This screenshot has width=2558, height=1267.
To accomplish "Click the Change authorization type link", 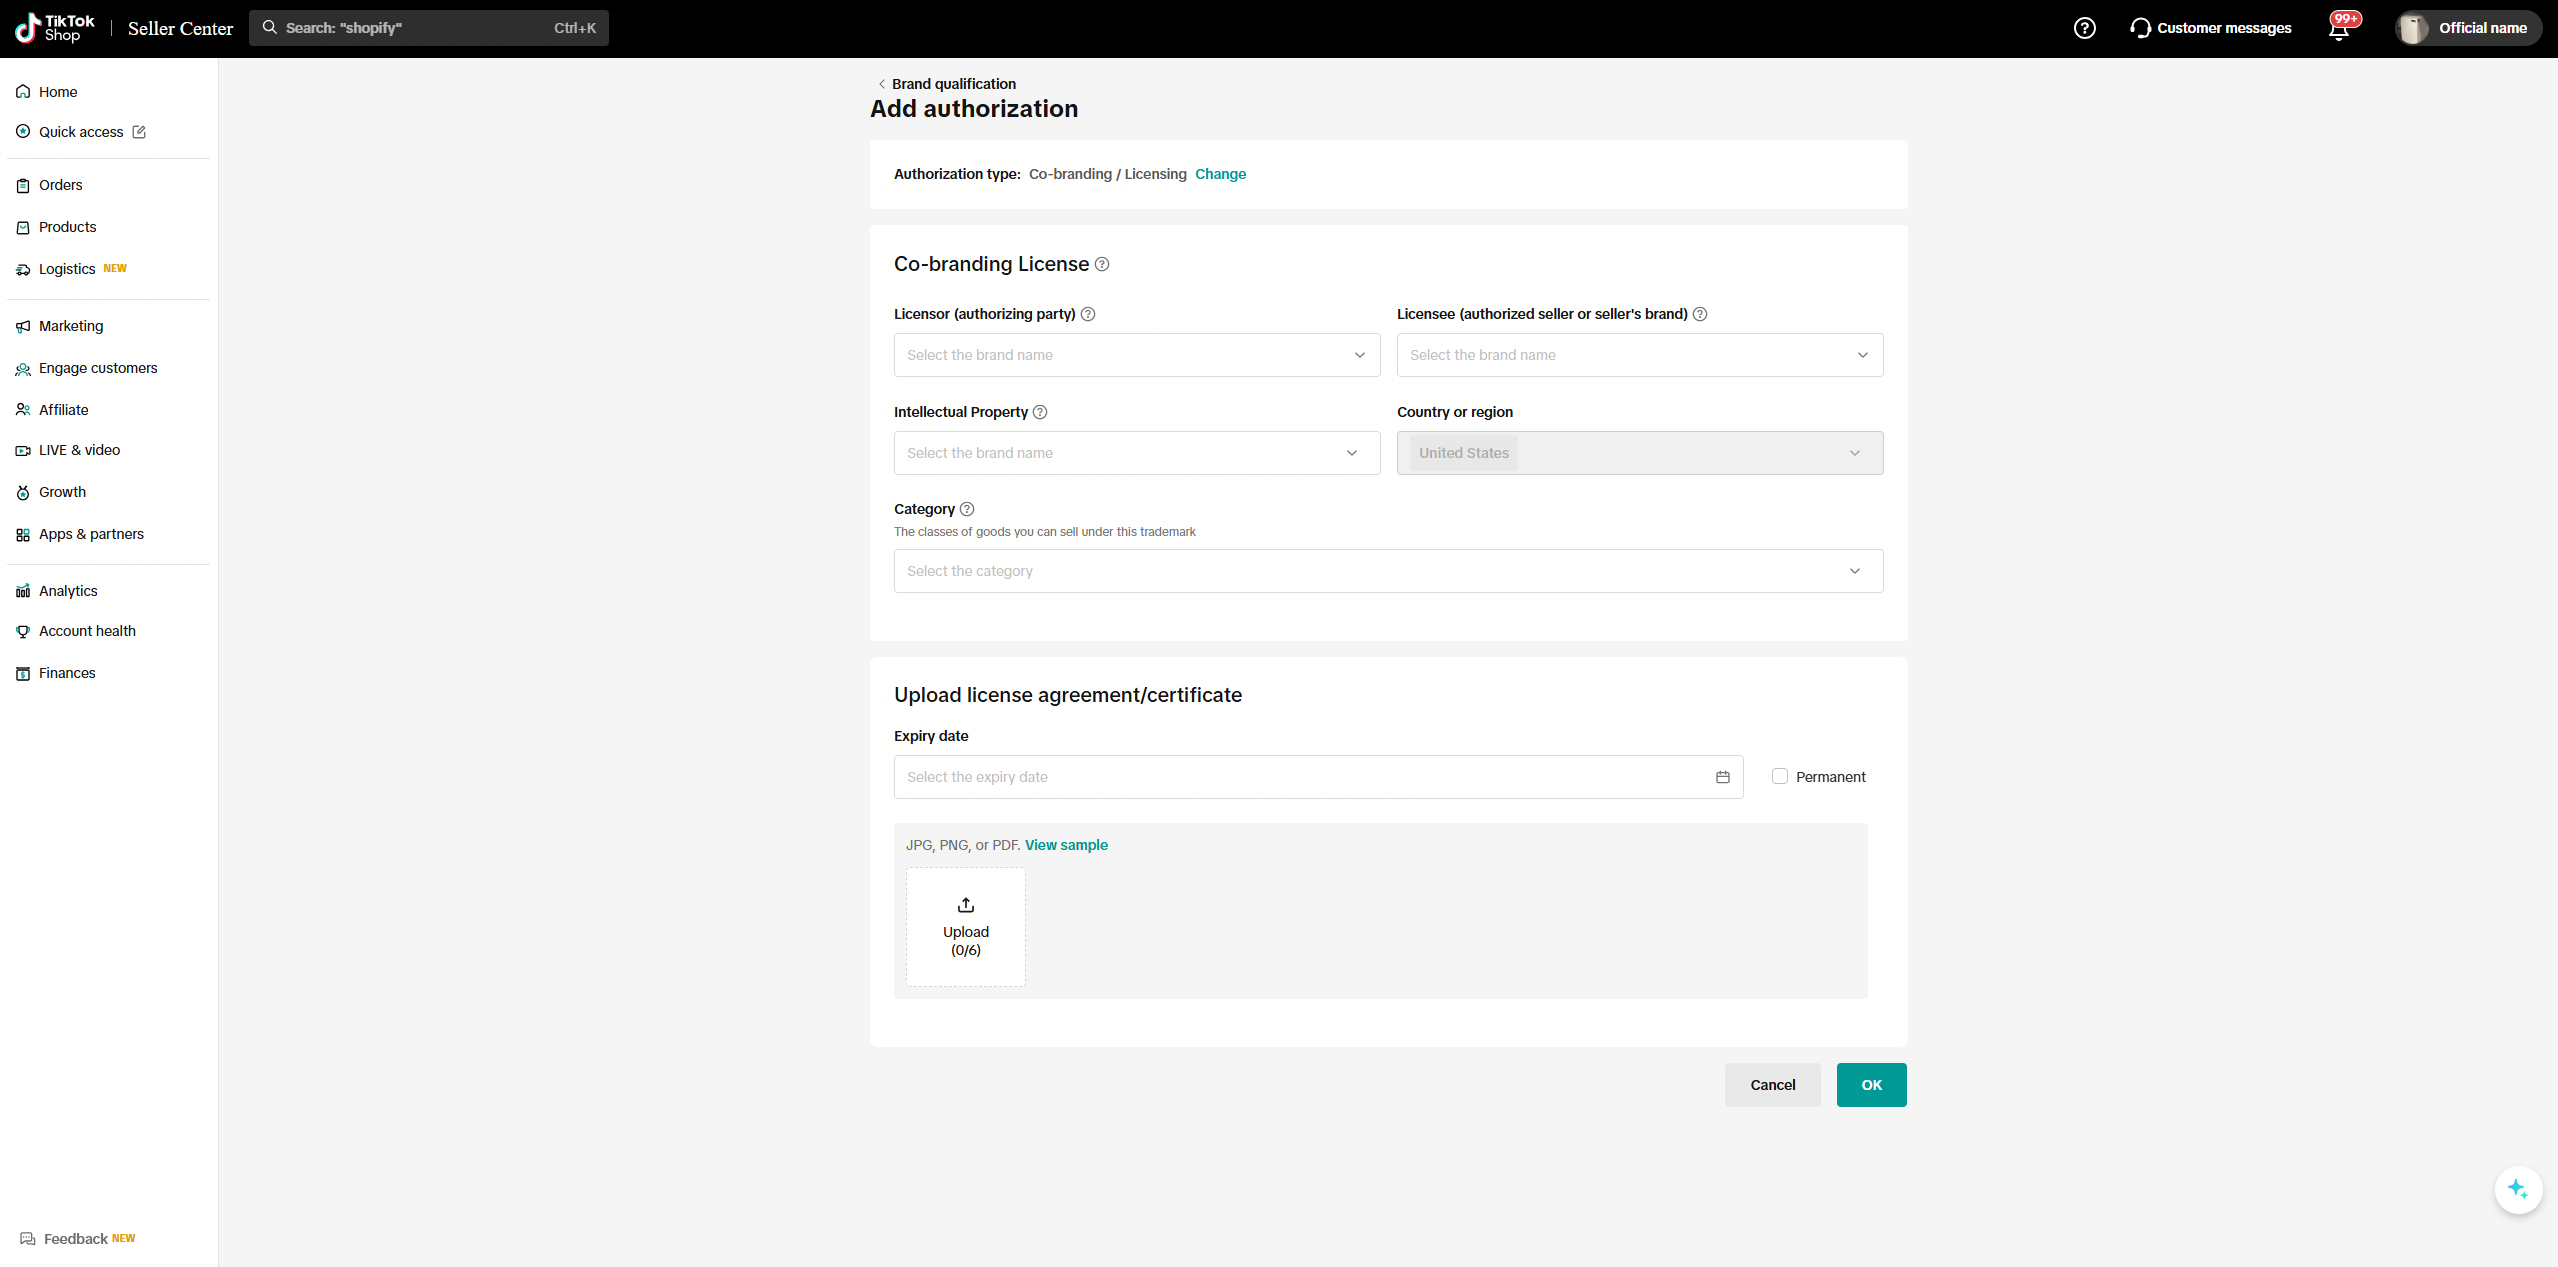I will coord(1220,174).
